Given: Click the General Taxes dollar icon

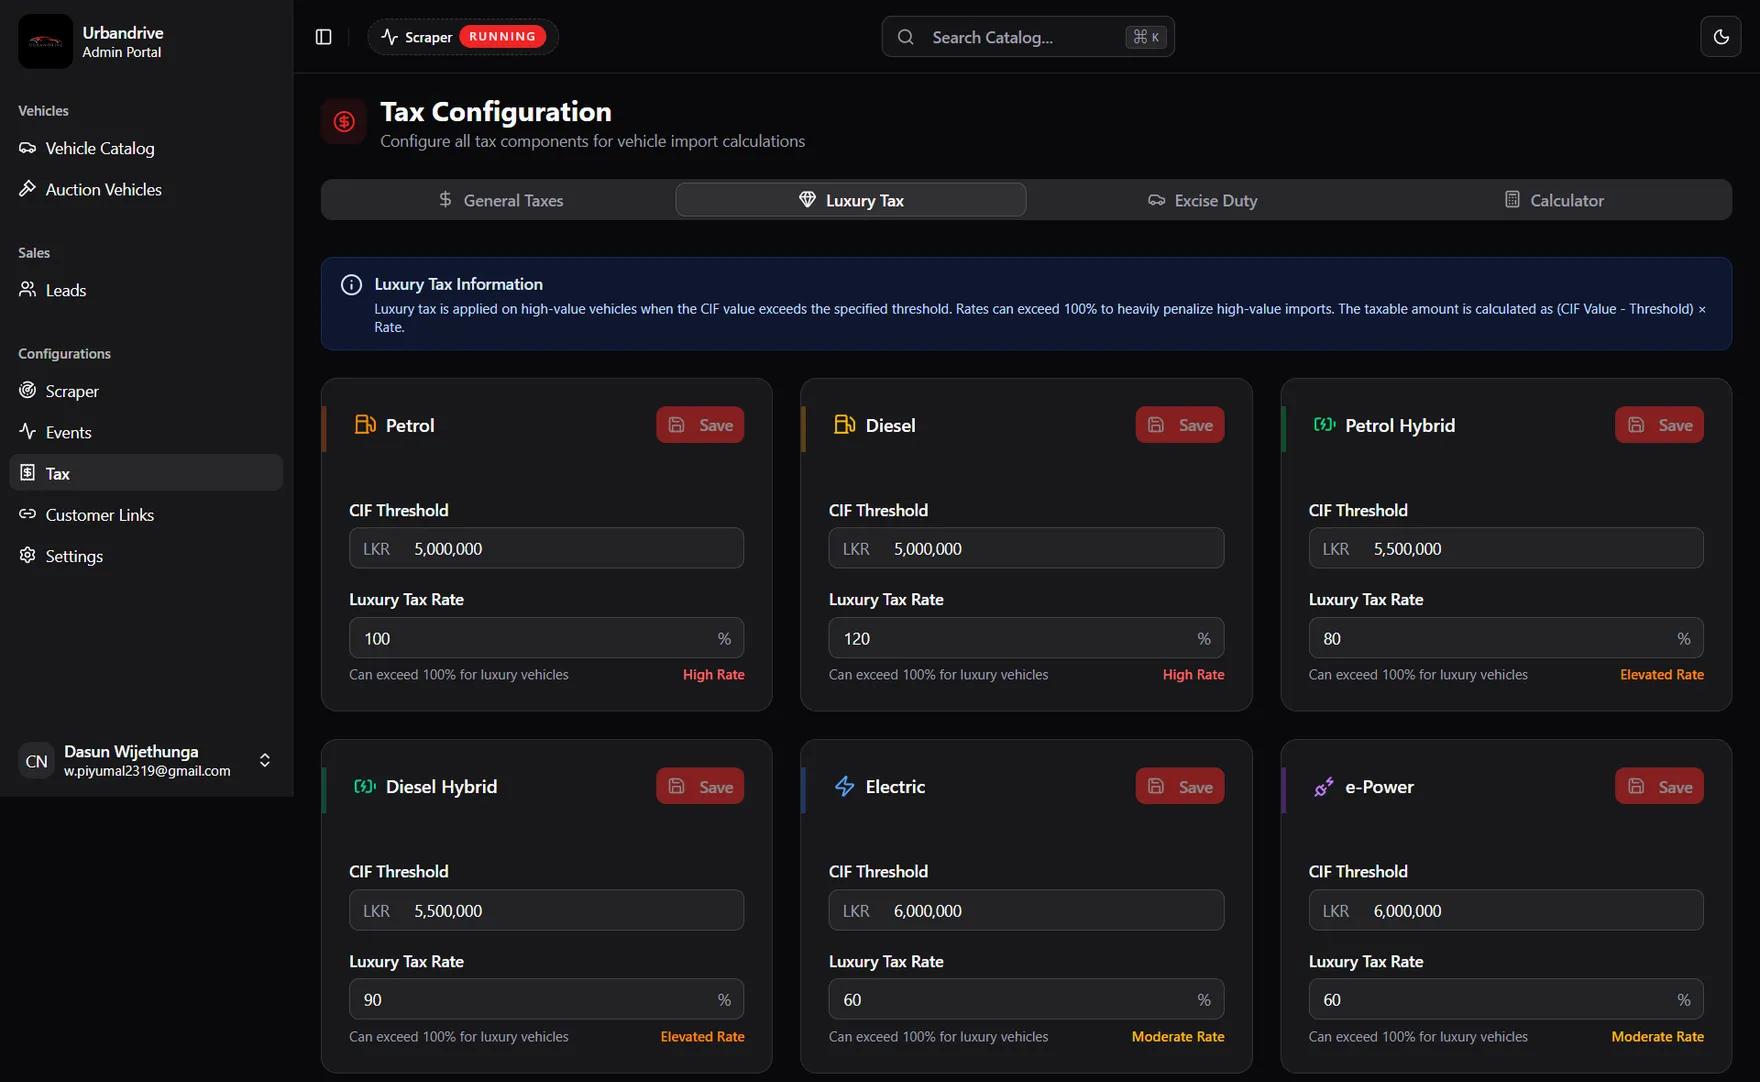Looking at the screenshot, I should tap(445, 200).
